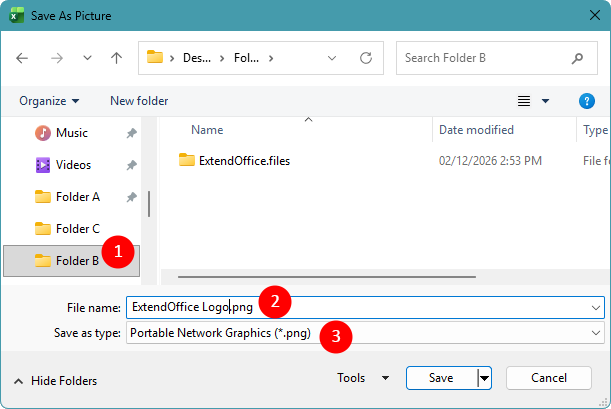Open recent locations chevron
The height and width of the screenshot is (409, 611).
[x=87, y=58]
